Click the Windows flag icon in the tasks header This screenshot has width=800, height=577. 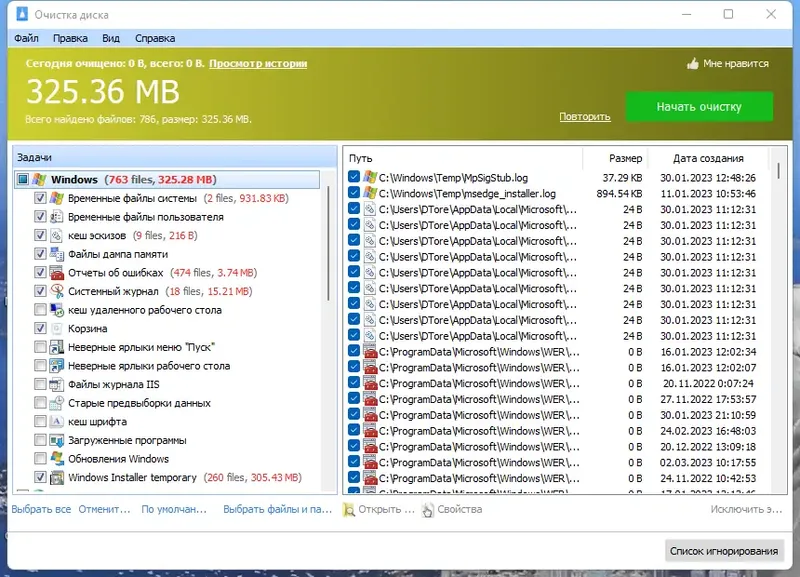click(x=39, y=180)
